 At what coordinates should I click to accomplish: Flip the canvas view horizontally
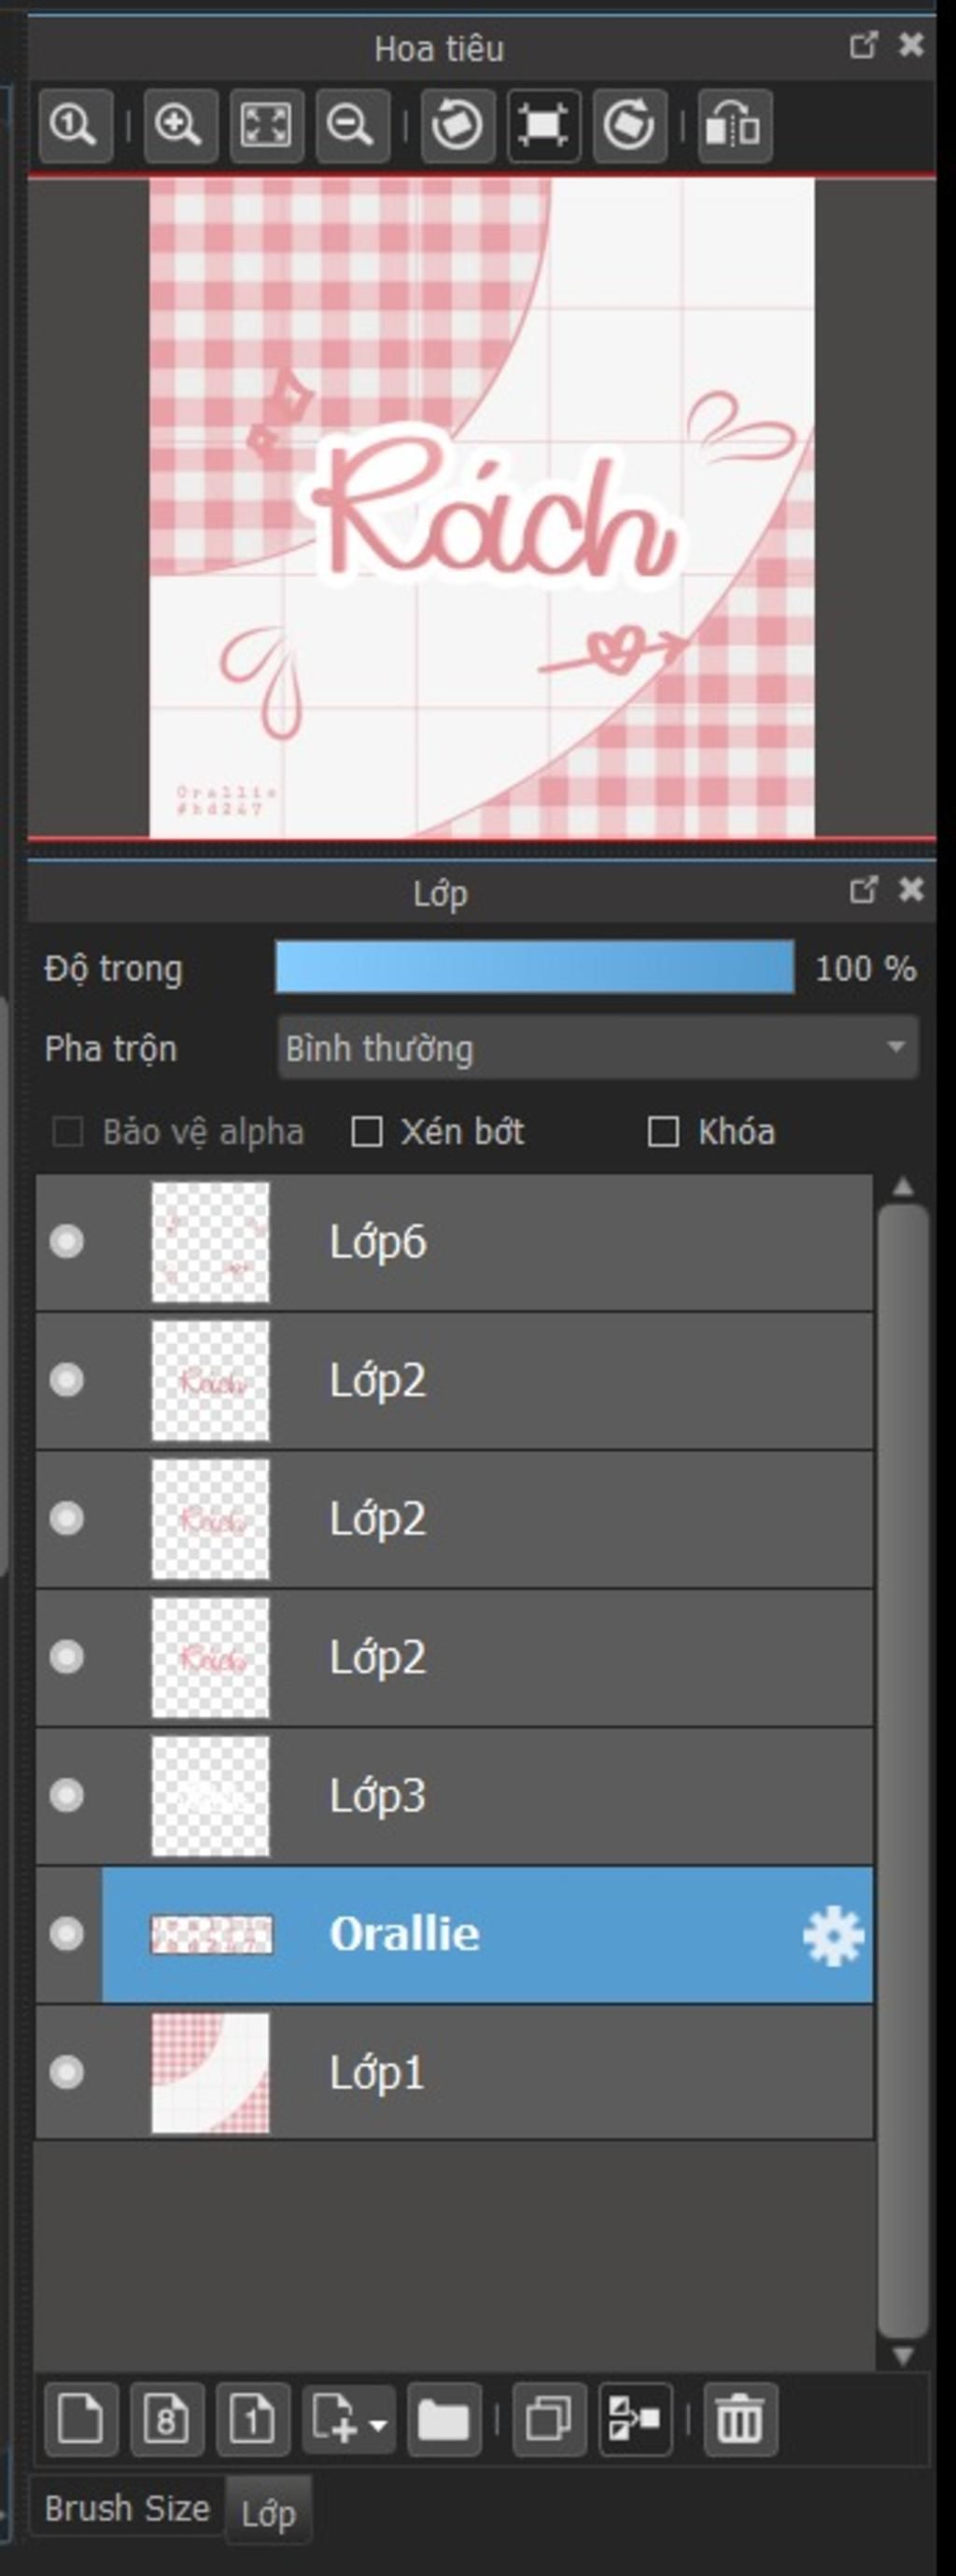(x=735, y=126)
